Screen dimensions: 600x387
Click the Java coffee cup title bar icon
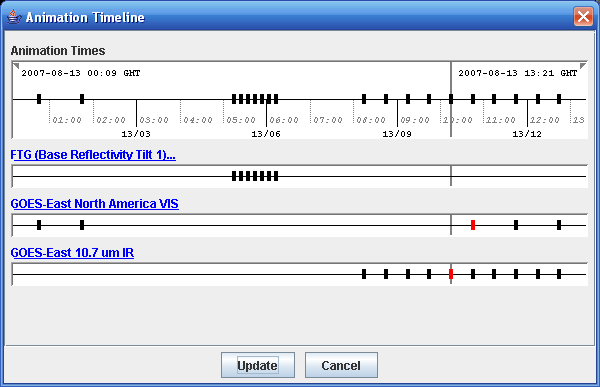point(14,17)
